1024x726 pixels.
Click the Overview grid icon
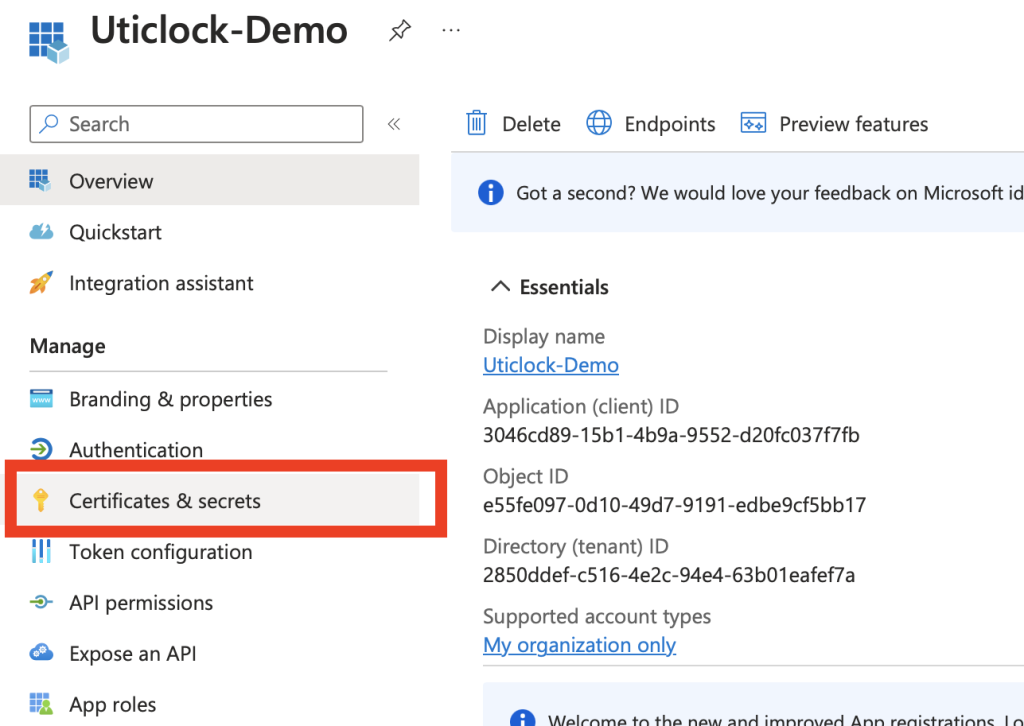point(40,181)
